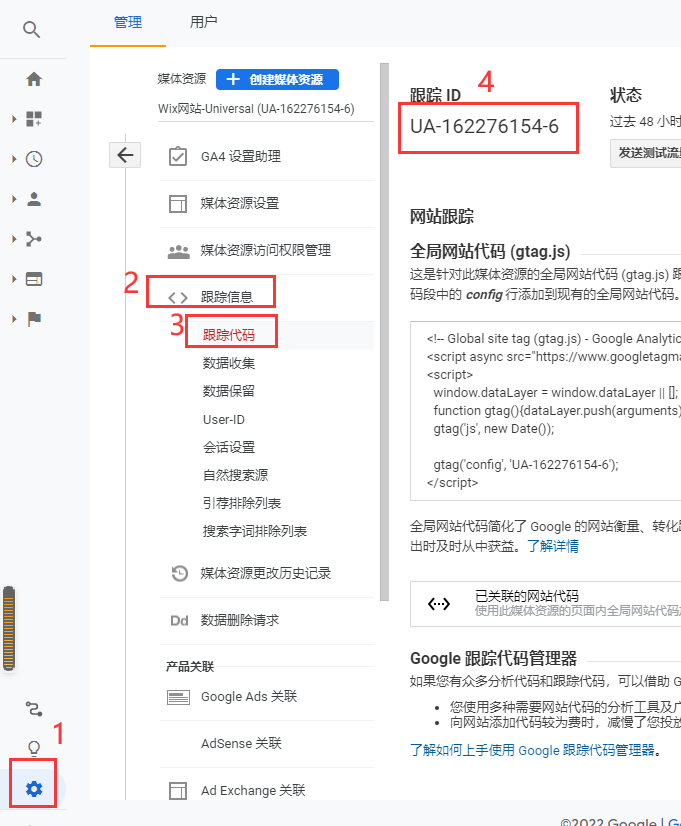Expand the Acquisition section arrow

(14, 239)
